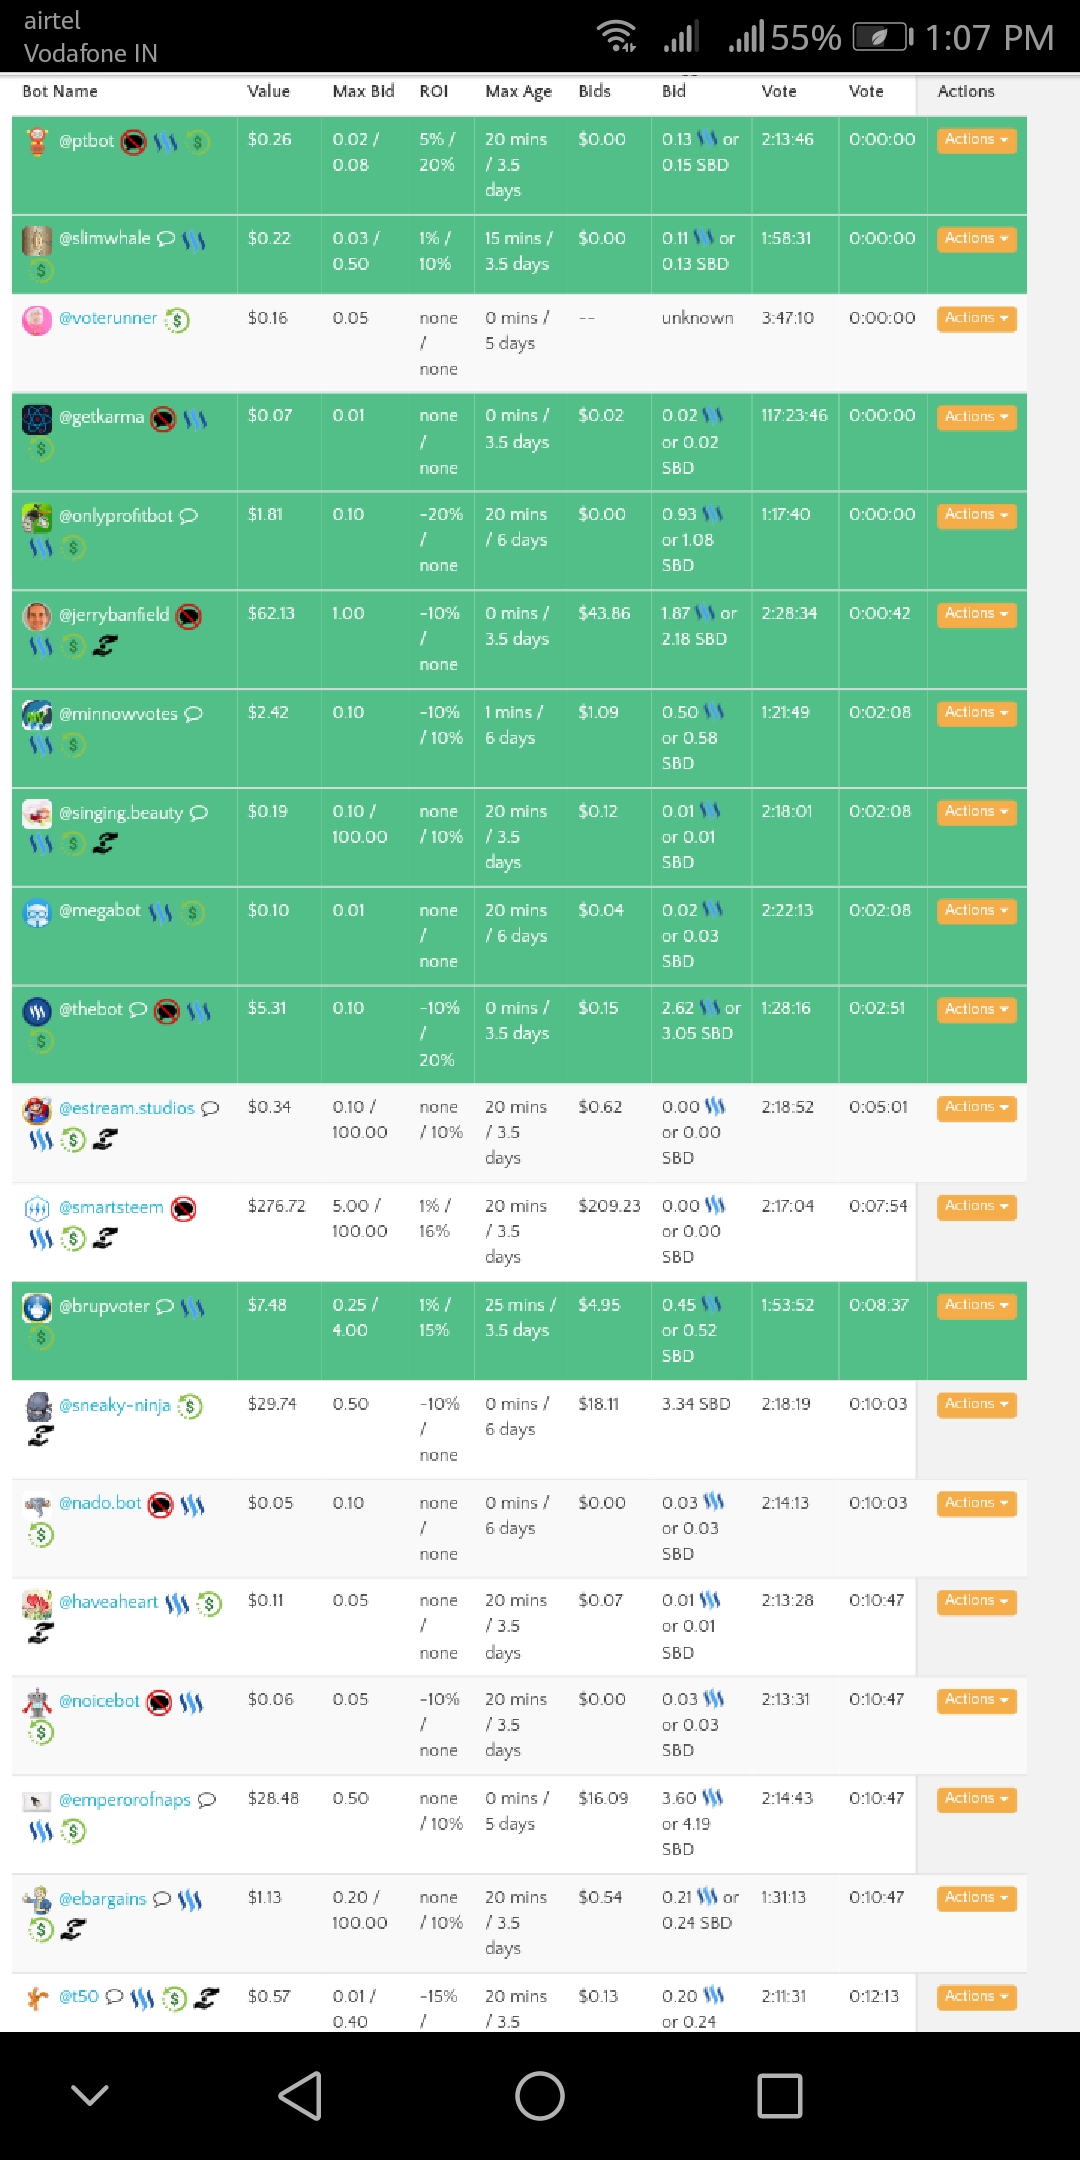Click the @ptbot avatar image

pos(37,142)
